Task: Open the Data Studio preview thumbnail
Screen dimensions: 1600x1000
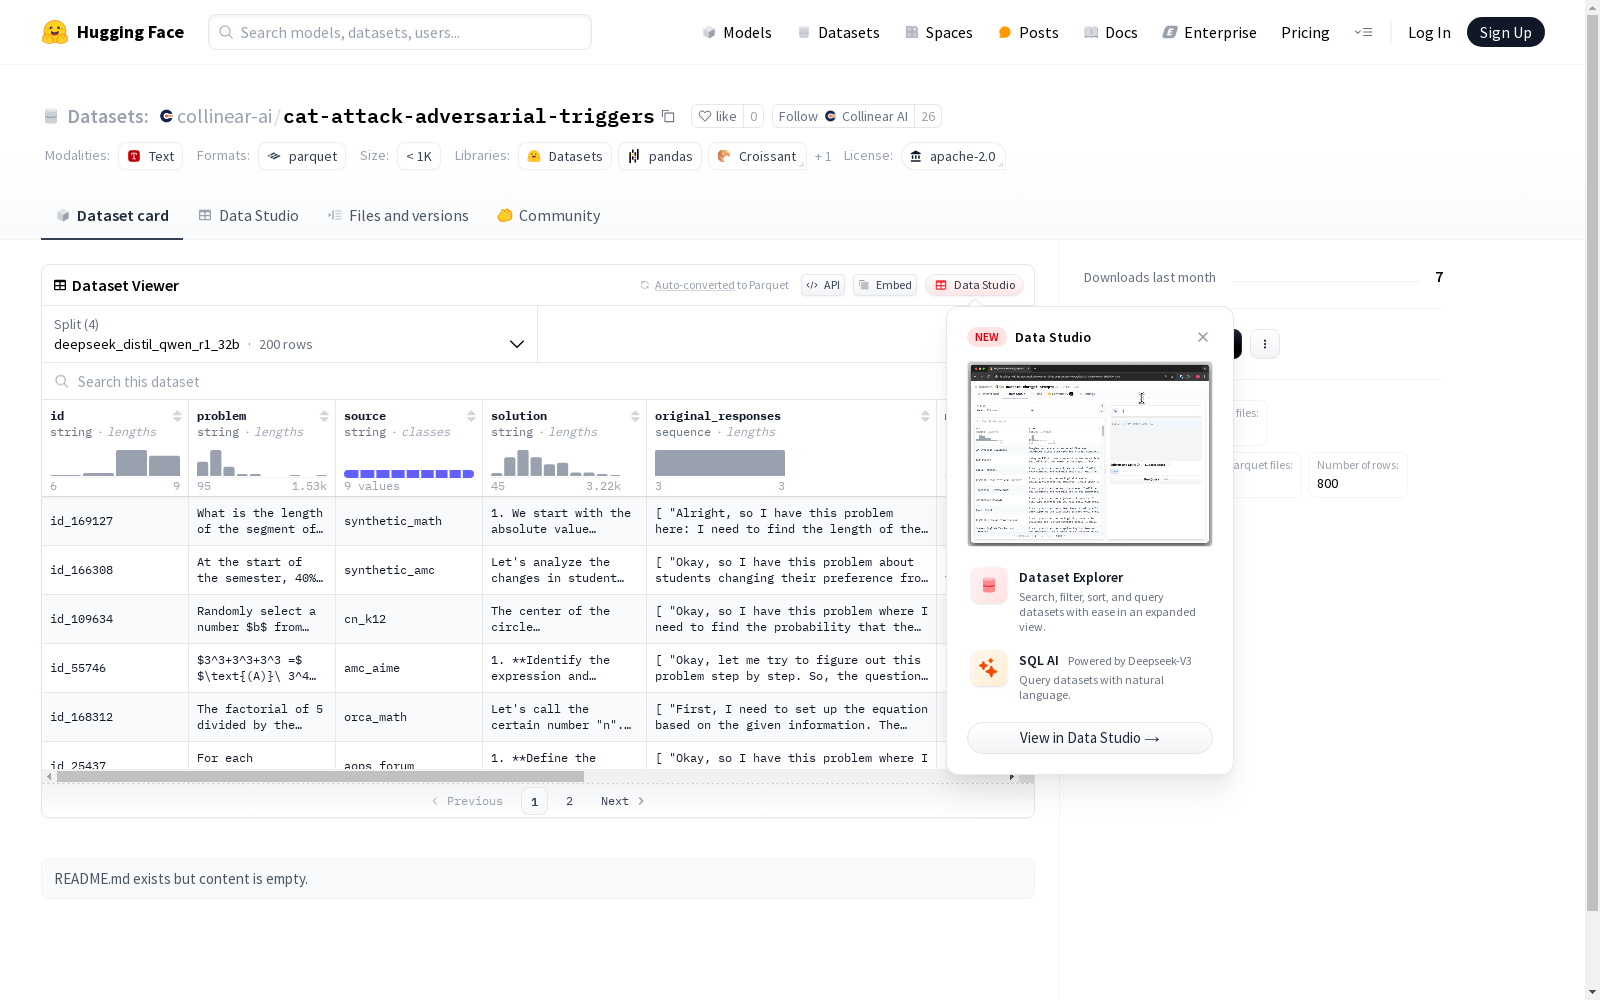Action: pyautogui.click(x=1090, y=454)
